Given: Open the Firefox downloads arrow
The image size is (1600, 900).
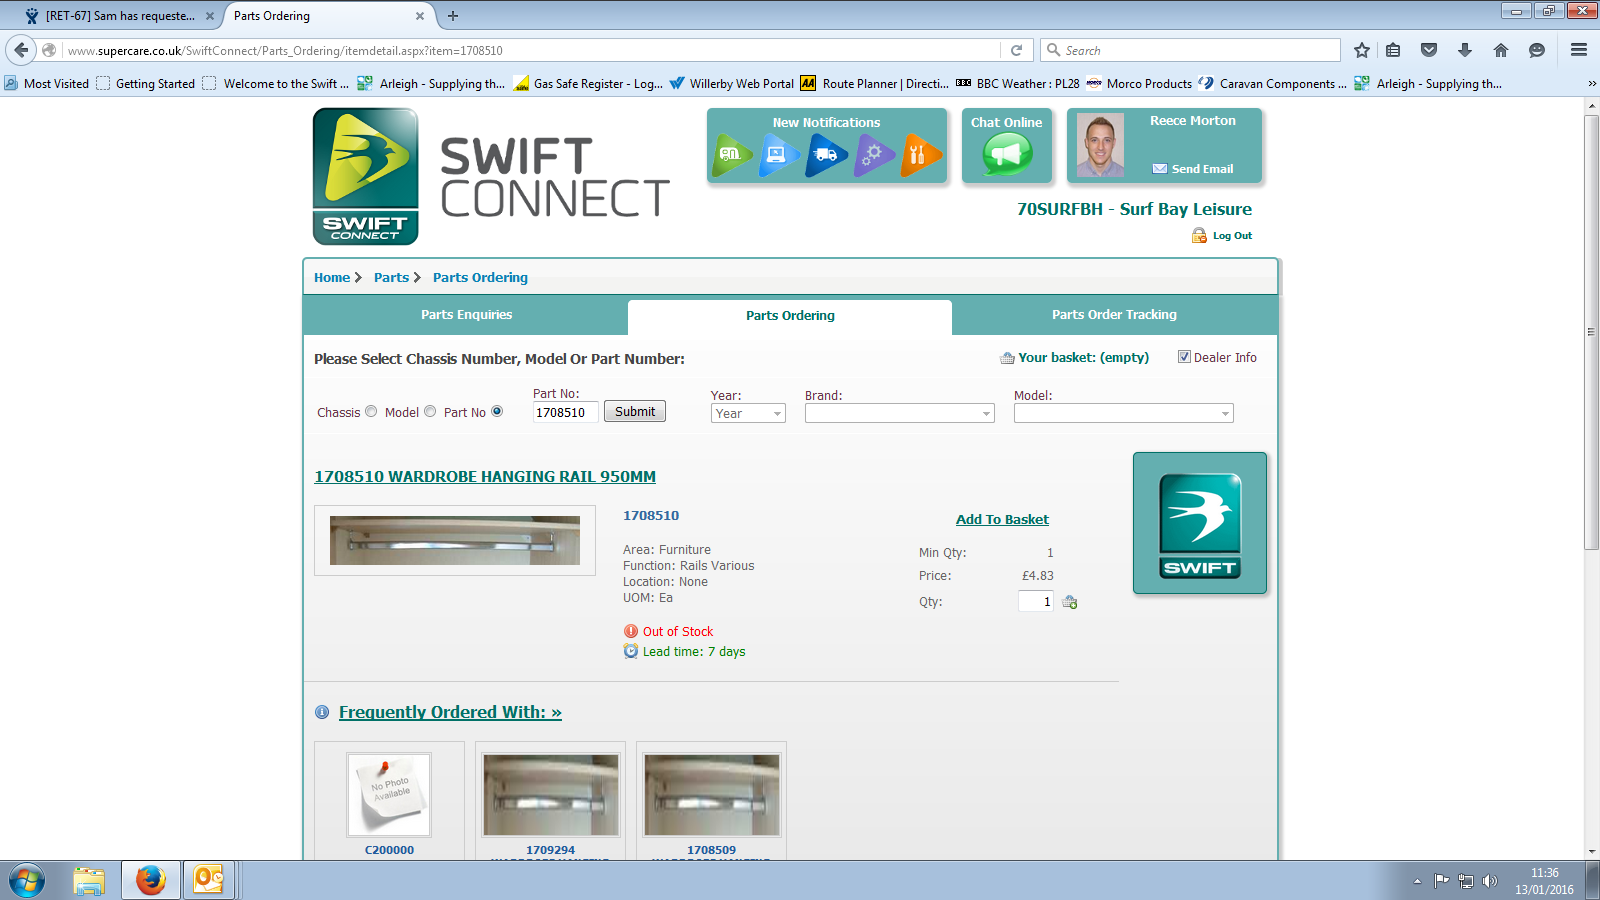Looking at the screenshot, I should tap(1465, 50).
